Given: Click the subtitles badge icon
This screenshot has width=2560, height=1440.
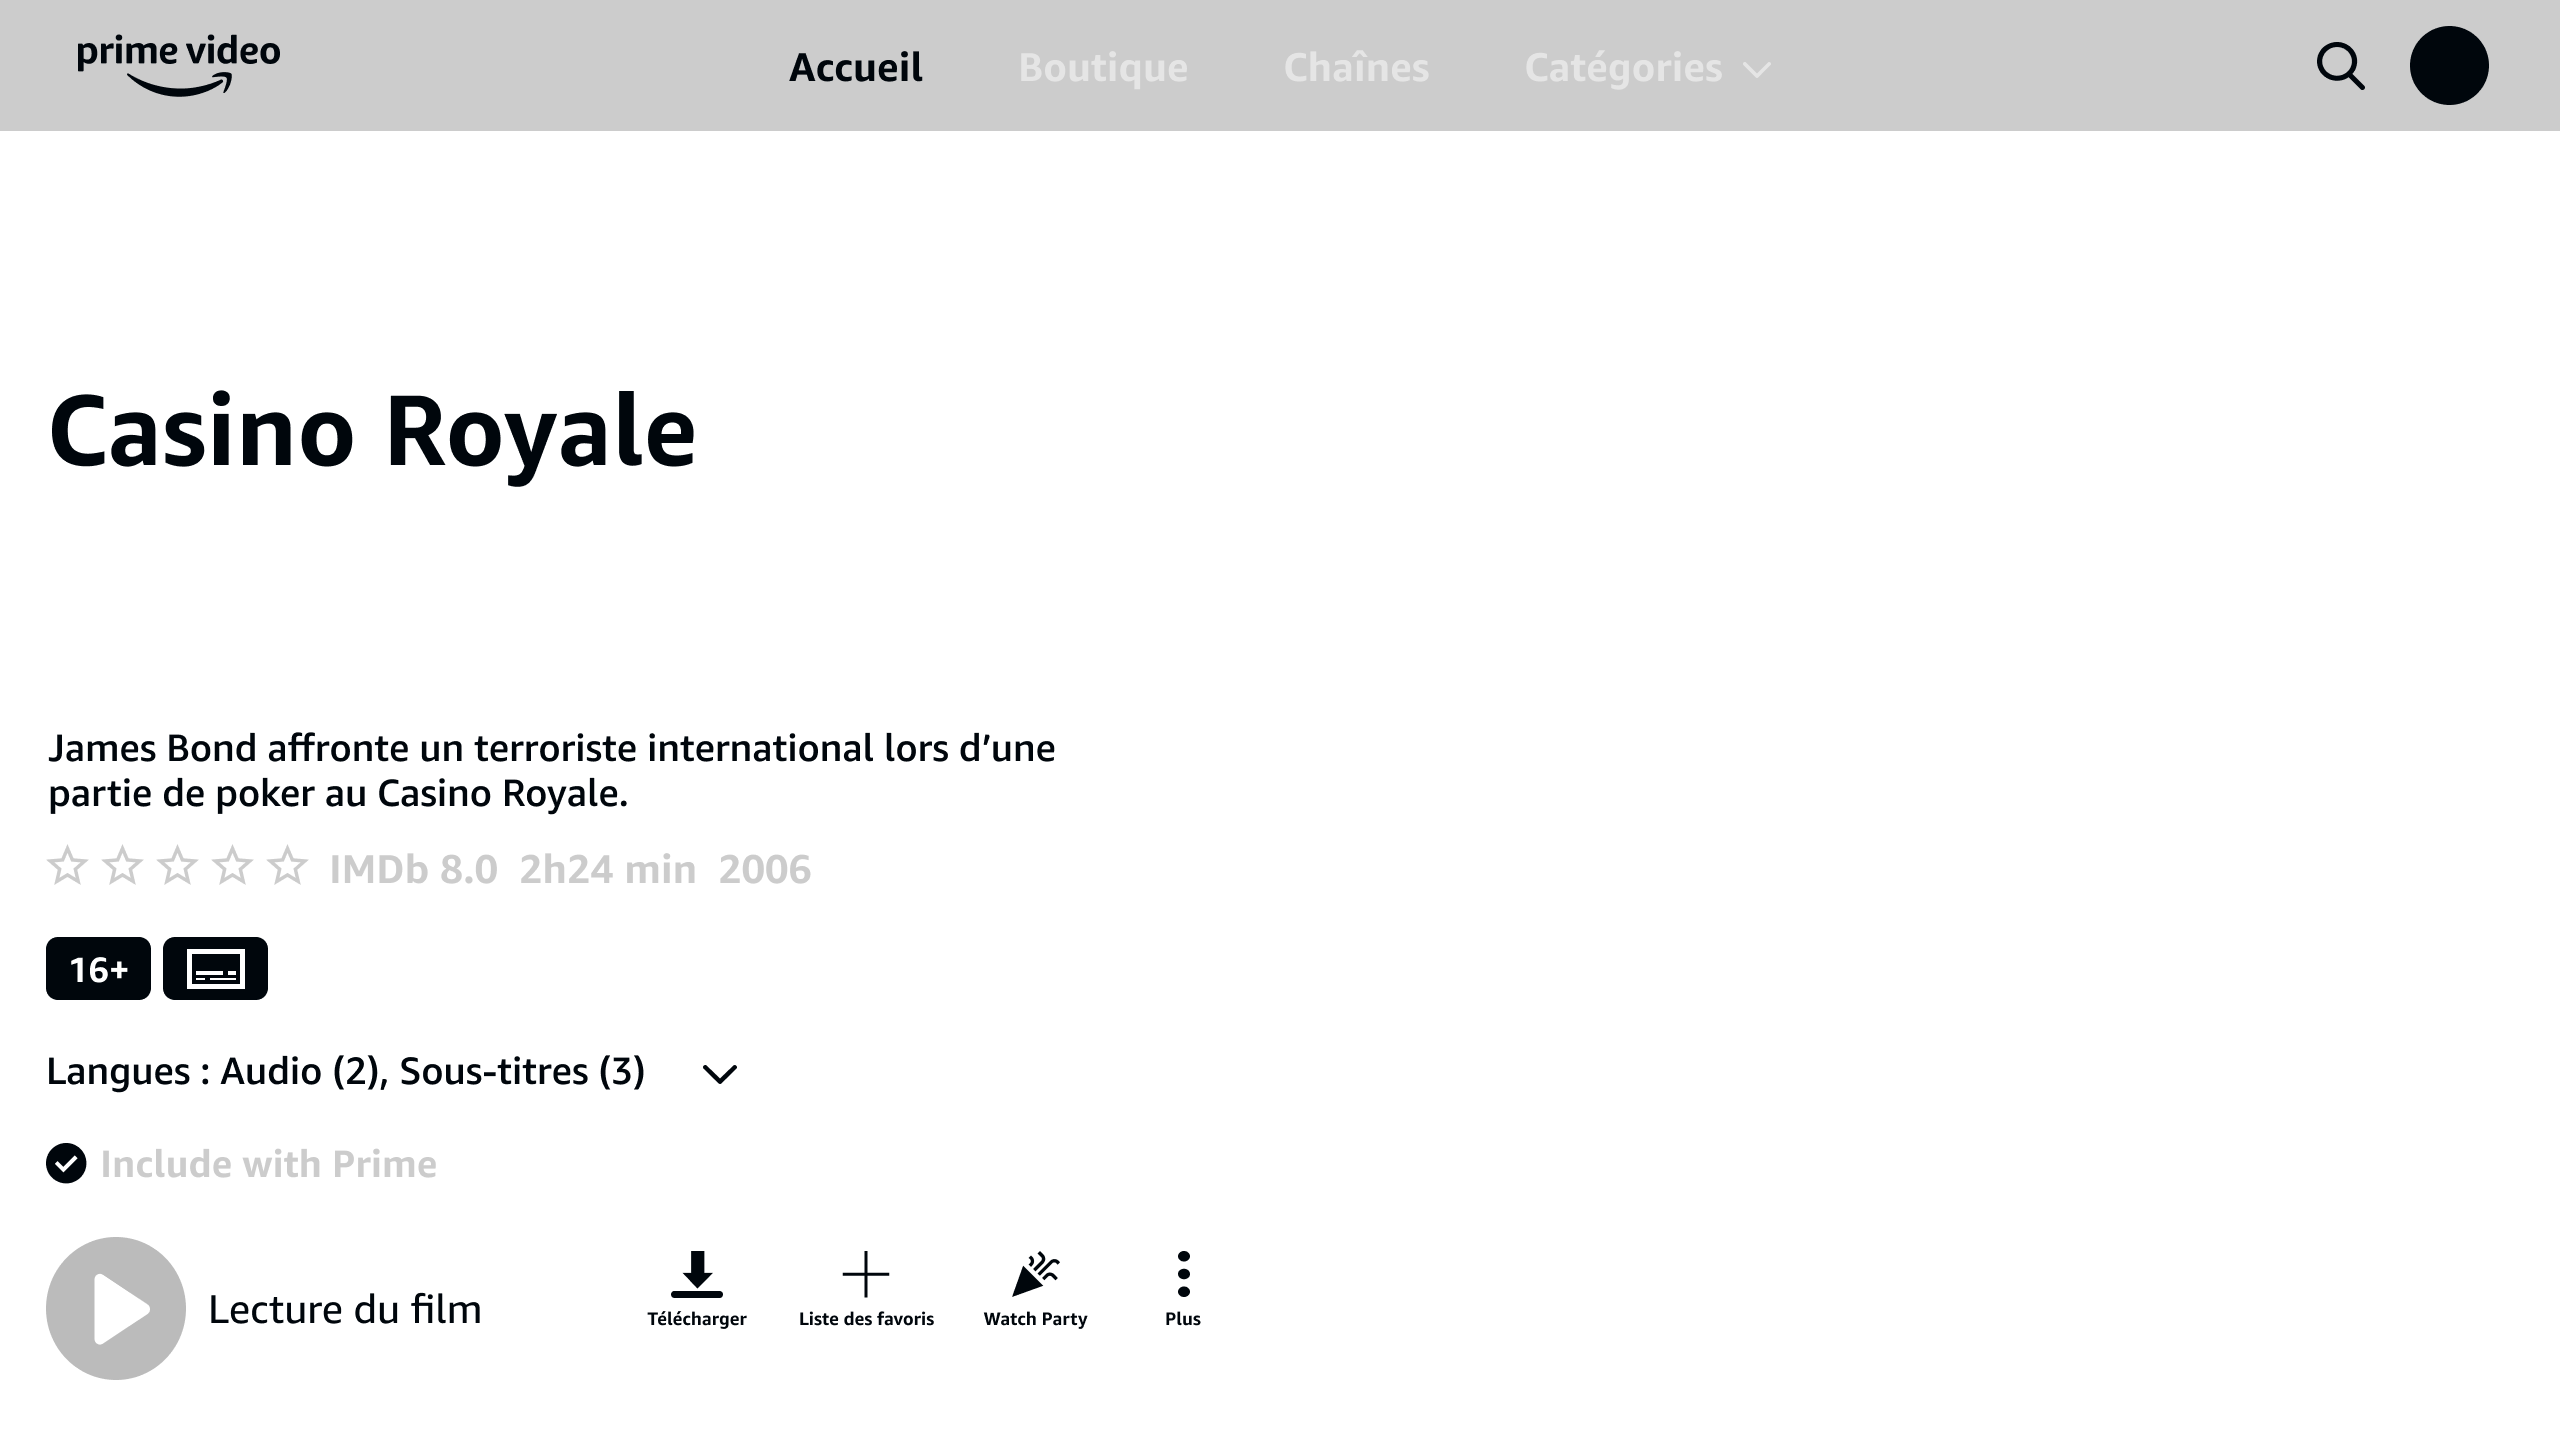Looking at the screenshot, I should point(215,968).
